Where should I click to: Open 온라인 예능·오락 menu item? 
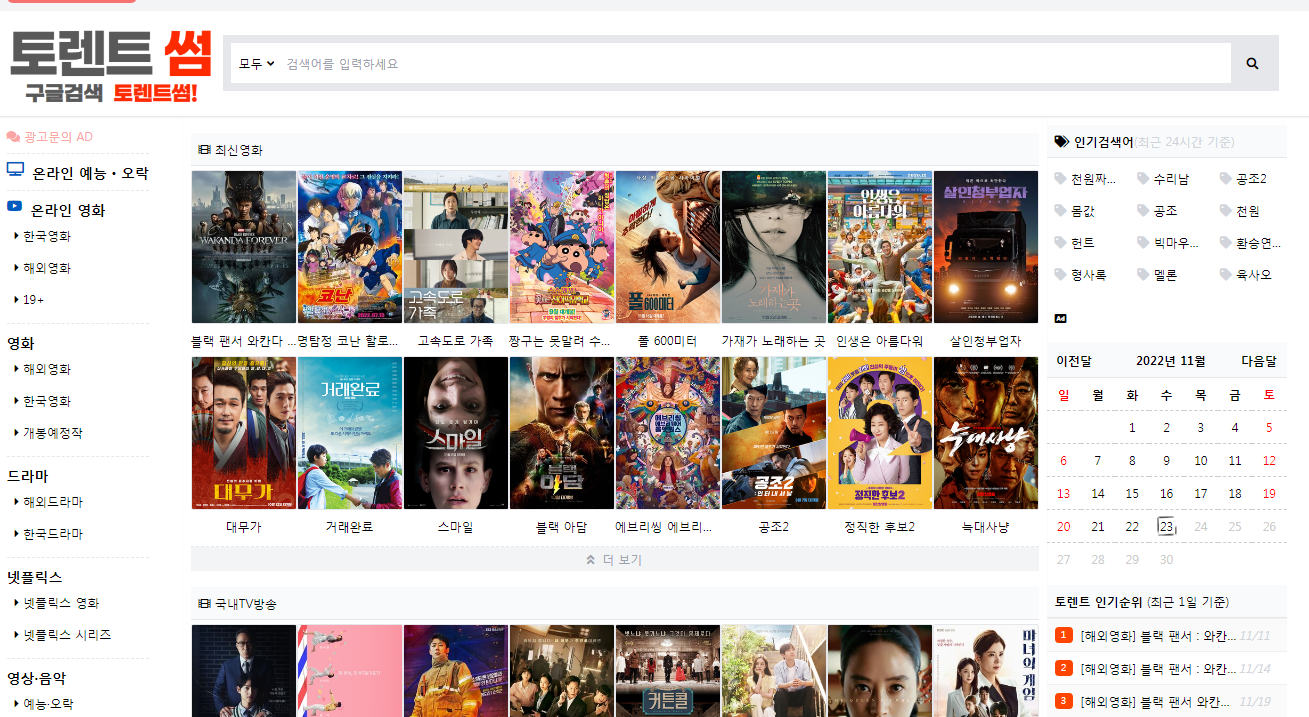[x=90, y=173]
